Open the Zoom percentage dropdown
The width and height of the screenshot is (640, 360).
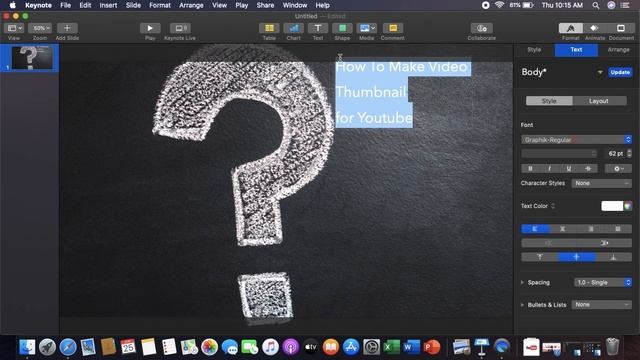(40, 28)
